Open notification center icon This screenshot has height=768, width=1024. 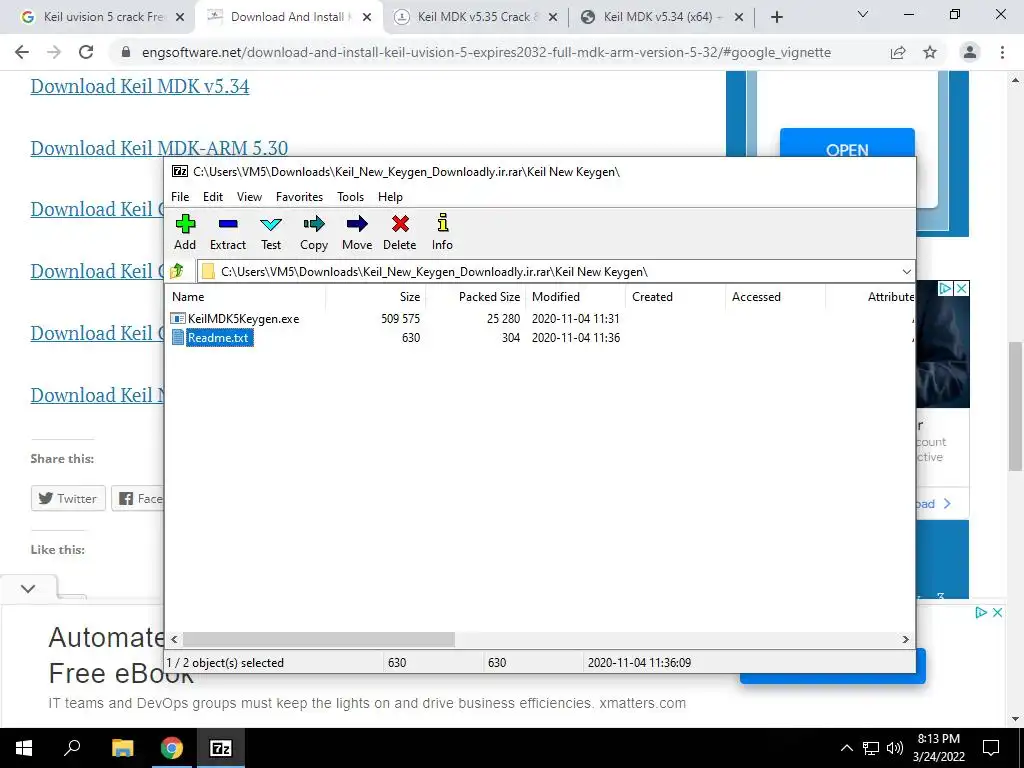(991, 748)
